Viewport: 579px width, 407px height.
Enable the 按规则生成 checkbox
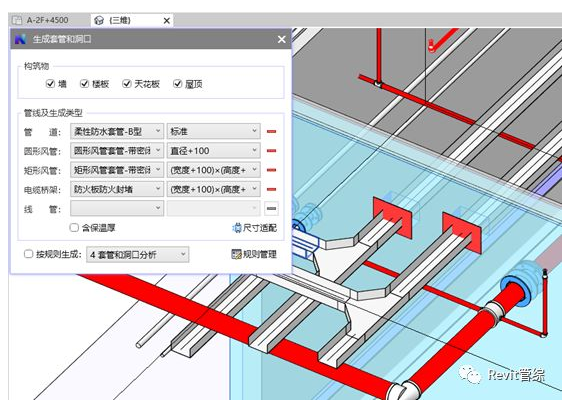click(x=28, y=254)
